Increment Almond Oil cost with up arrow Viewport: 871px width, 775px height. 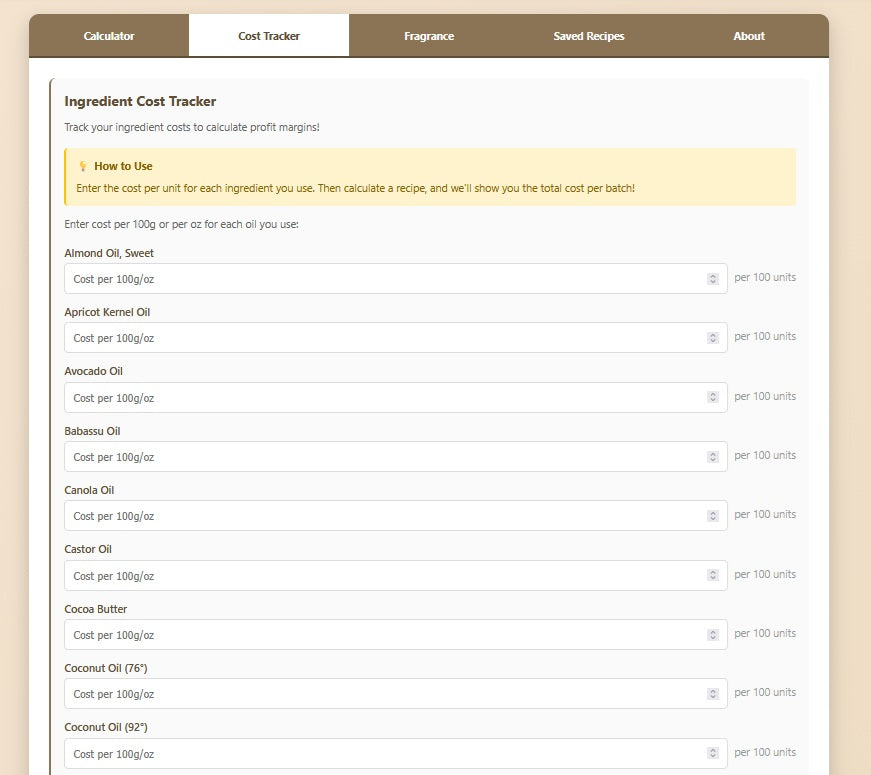(x=712, y=275)
